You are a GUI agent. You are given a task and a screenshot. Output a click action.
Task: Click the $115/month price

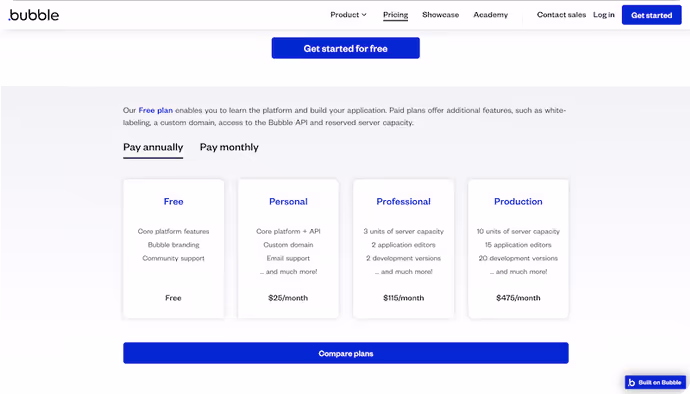404,298
